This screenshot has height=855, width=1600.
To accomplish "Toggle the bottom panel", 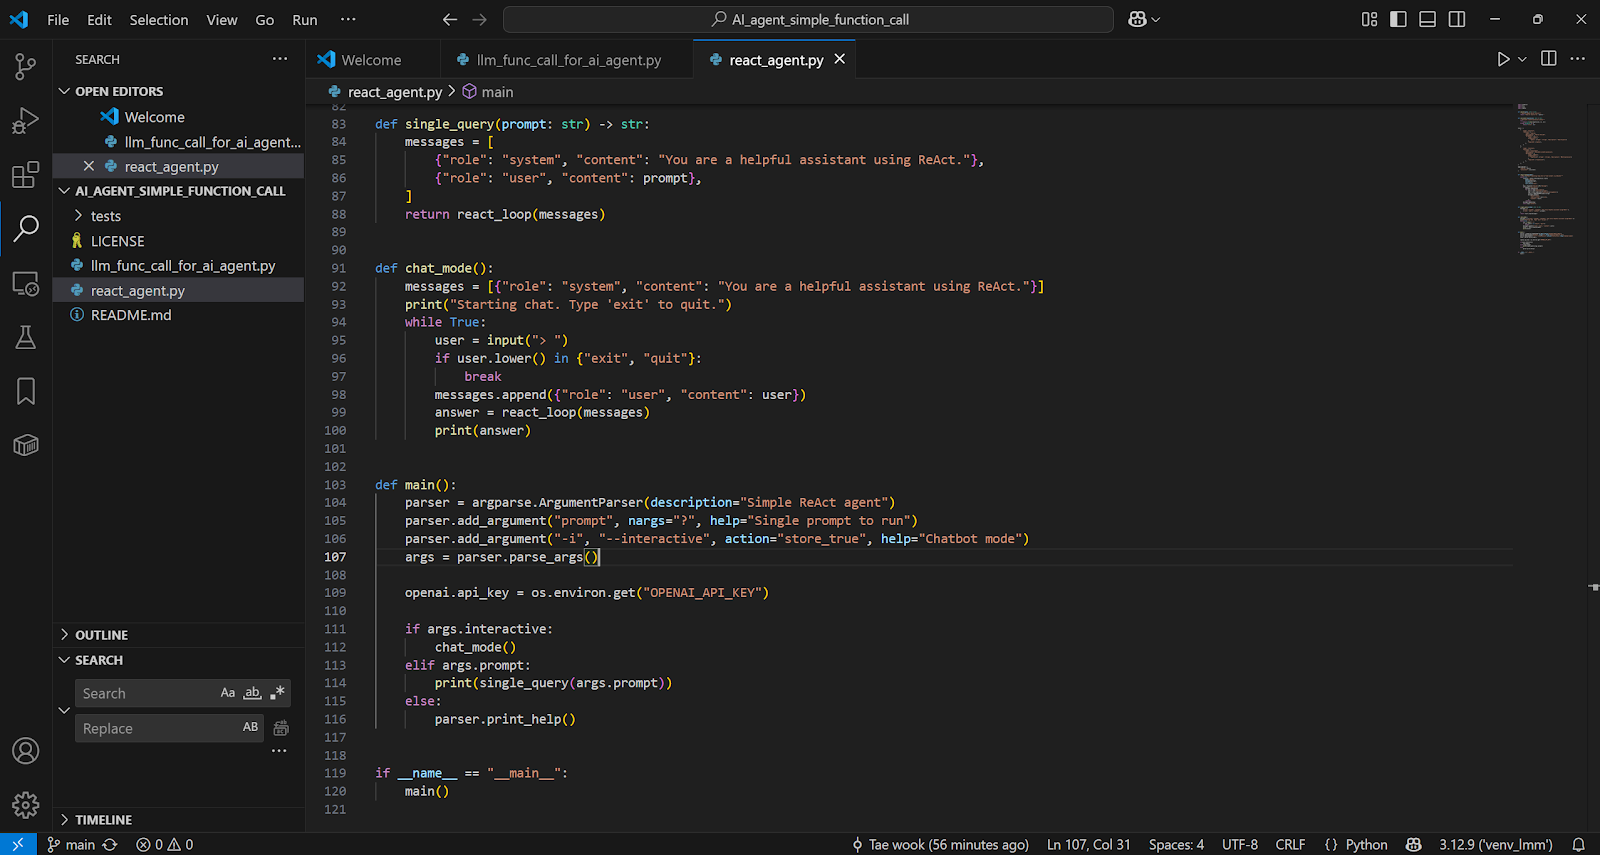I will pos(1428,19).
